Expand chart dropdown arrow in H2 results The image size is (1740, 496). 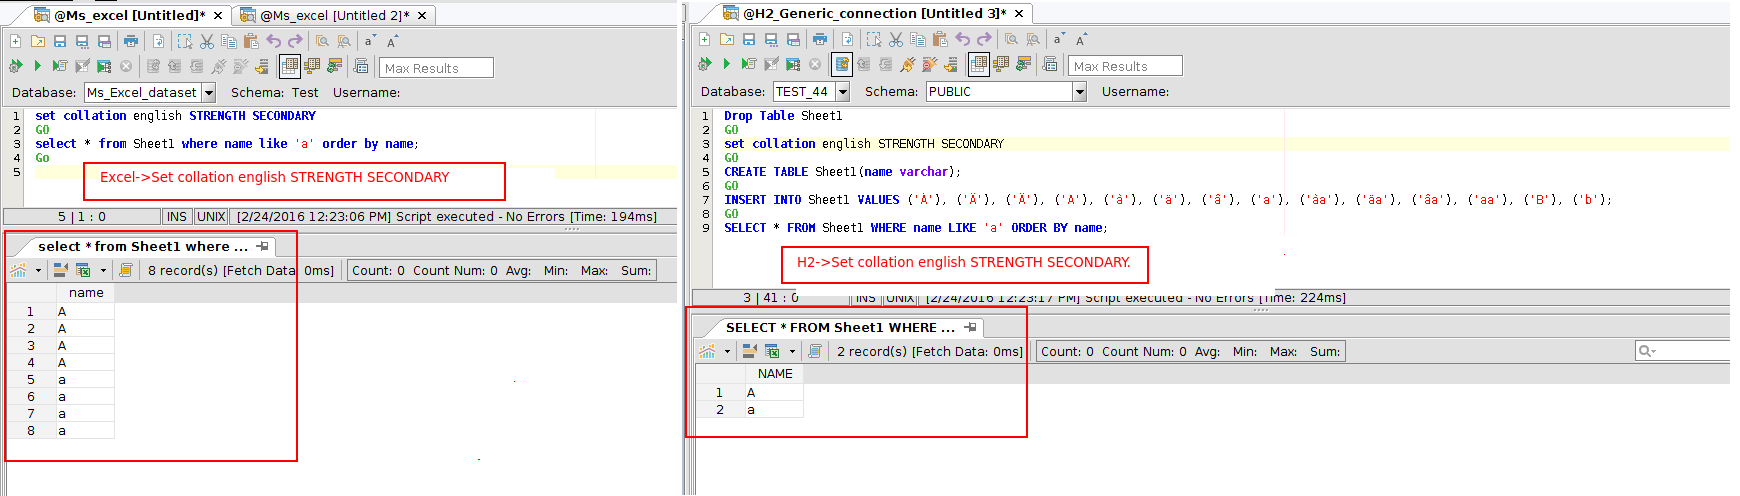click(x=727, y=351)
